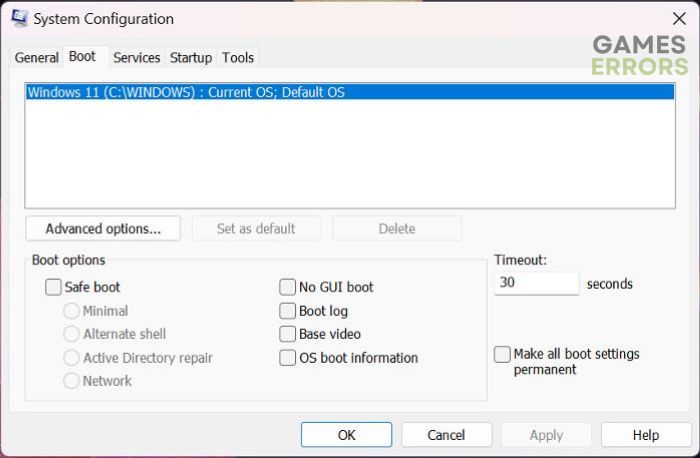The image size is (700, 458).
Task: Open the Services tab
Action: (137, 58)
